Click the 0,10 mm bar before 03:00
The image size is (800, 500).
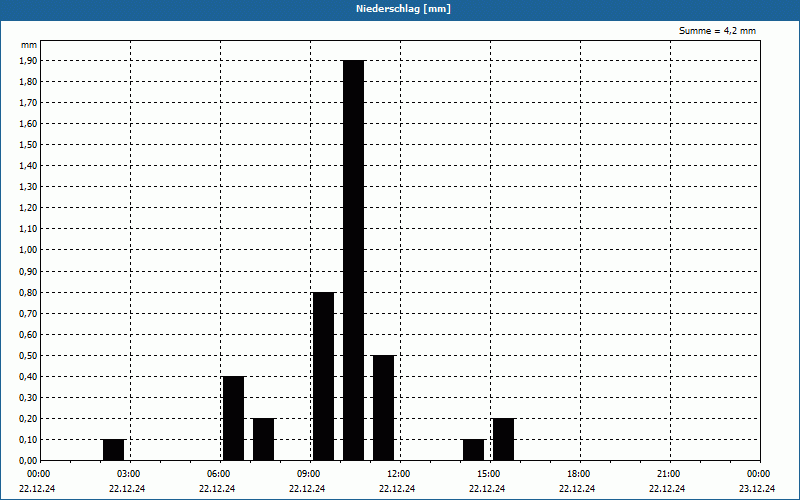coord(113,449)
